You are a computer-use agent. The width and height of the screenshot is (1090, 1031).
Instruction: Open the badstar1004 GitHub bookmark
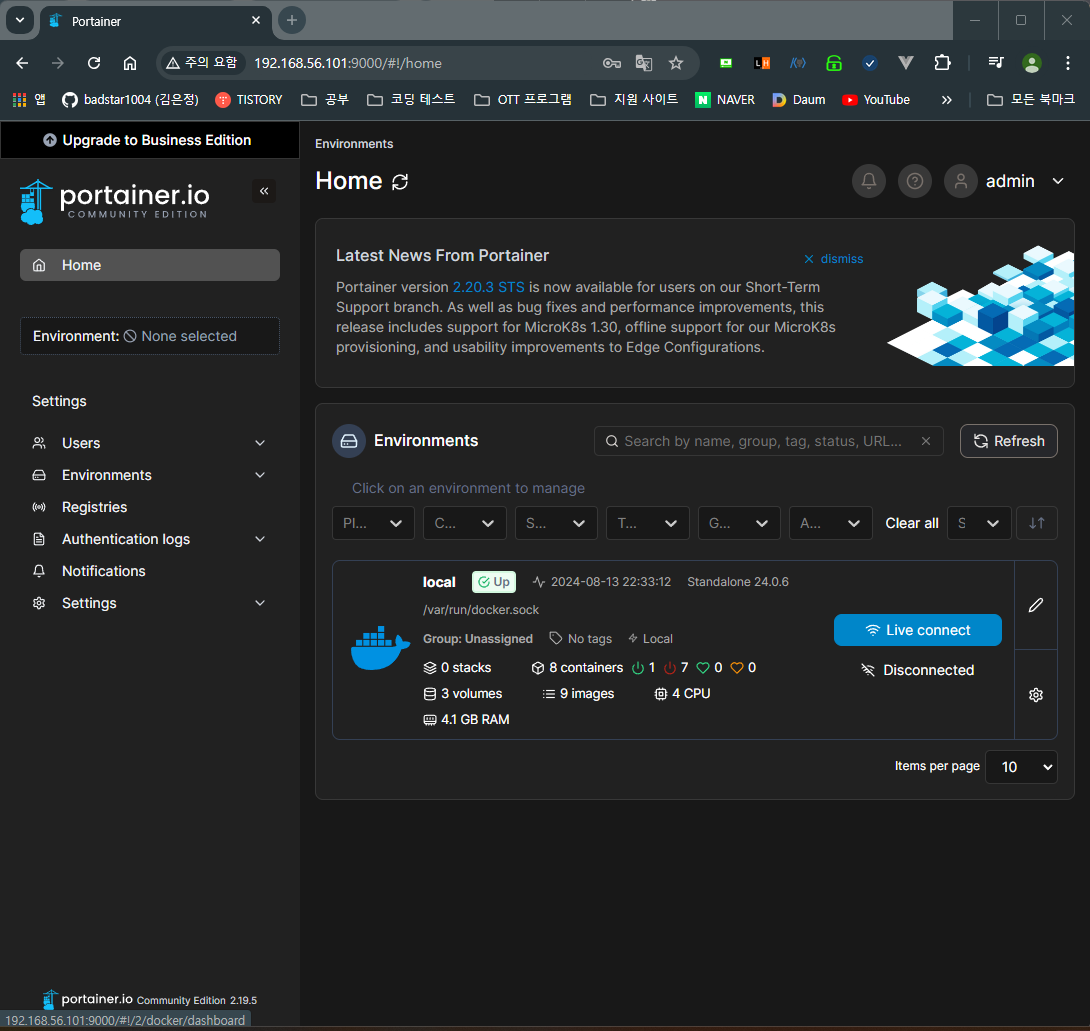click(x=130, y=100)
